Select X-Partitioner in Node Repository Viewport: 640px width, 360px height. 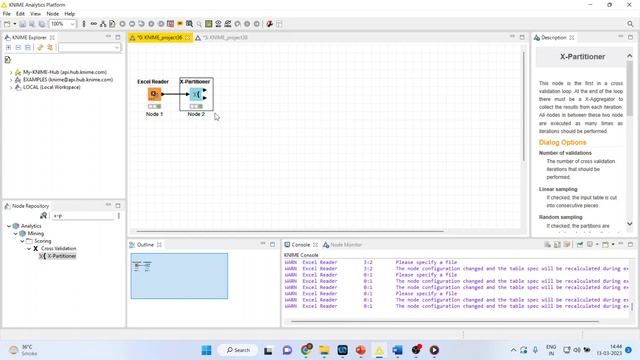click(x=58, y=256)
